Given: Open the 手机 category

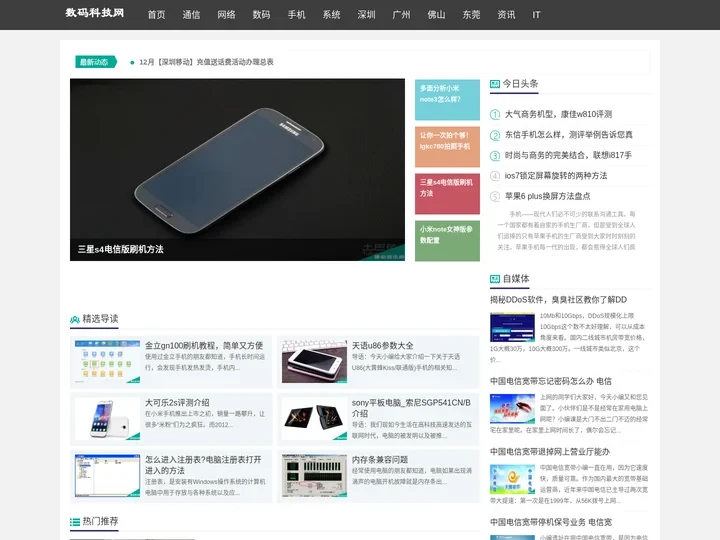Looking at the screenshot, I should tap(296, 15).
